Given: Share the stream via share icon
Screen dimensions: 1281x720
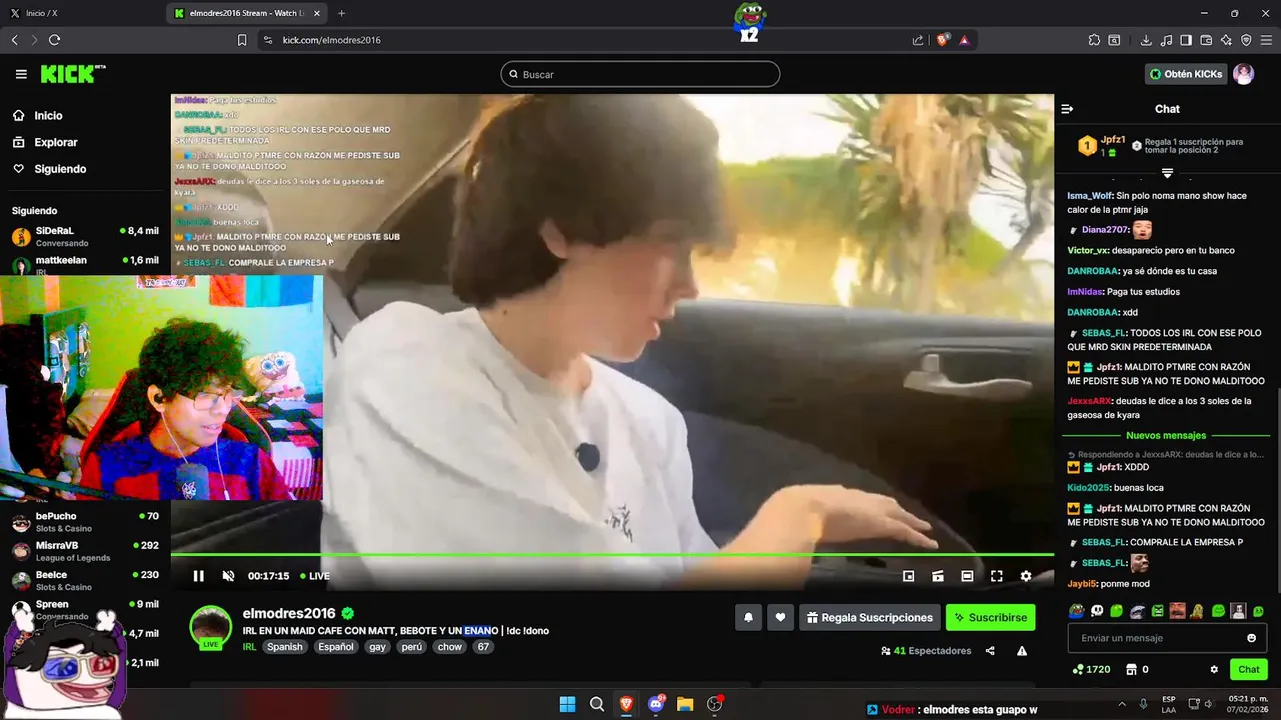Looking at the screenshot, I should [x=990, y=651].
